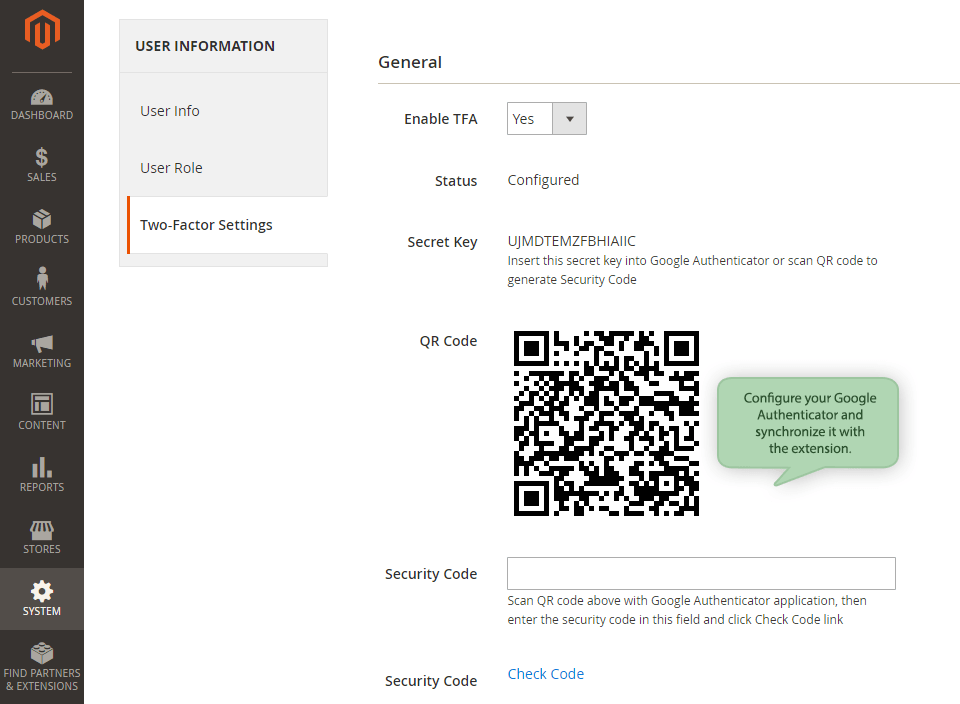The width and height of the screenshot is (960, 704).
Task: Click the Magento logo icon
Action: (42, 29)
